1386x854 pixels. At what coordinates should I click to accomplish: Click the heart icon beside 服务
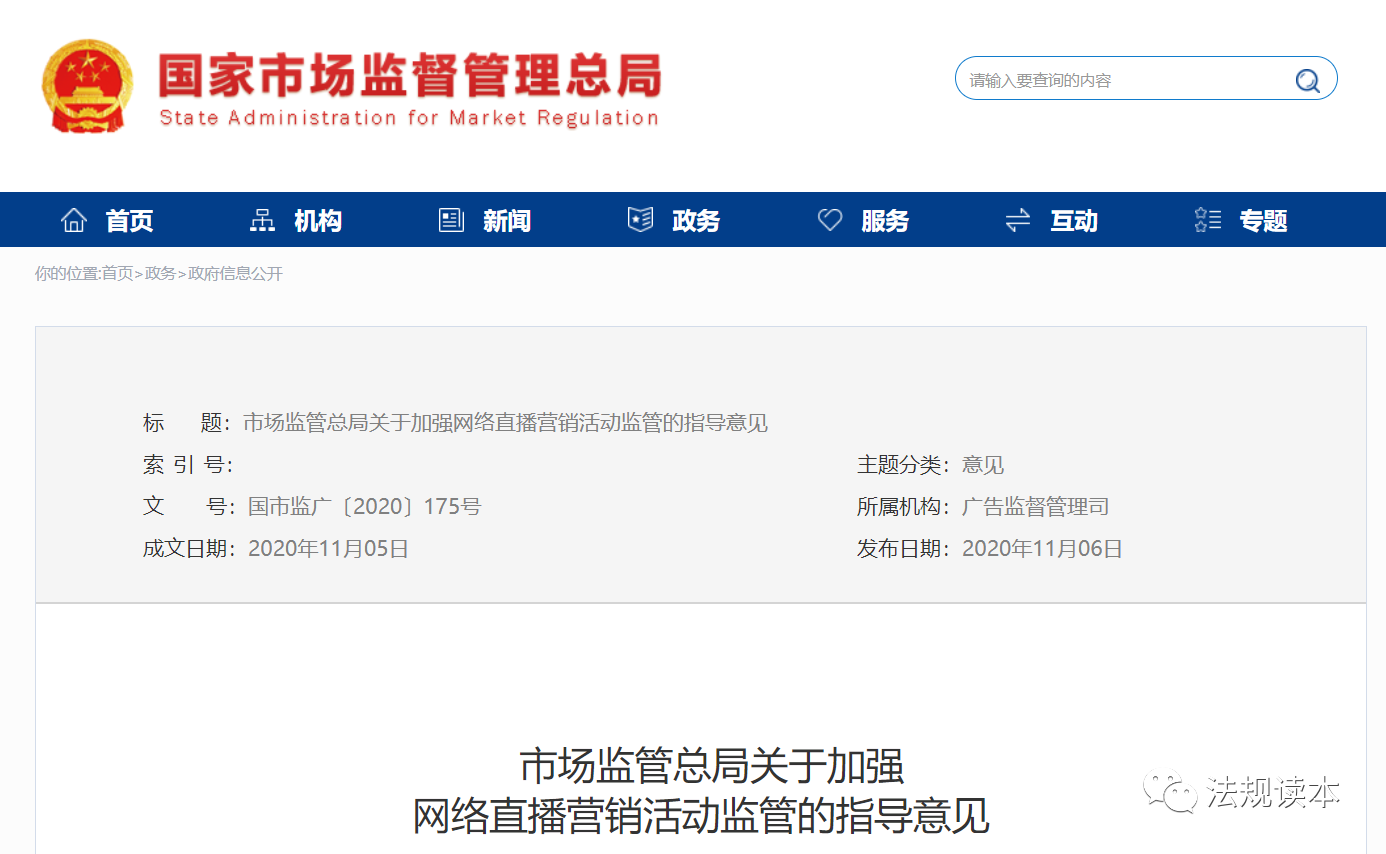coord(830,220)
